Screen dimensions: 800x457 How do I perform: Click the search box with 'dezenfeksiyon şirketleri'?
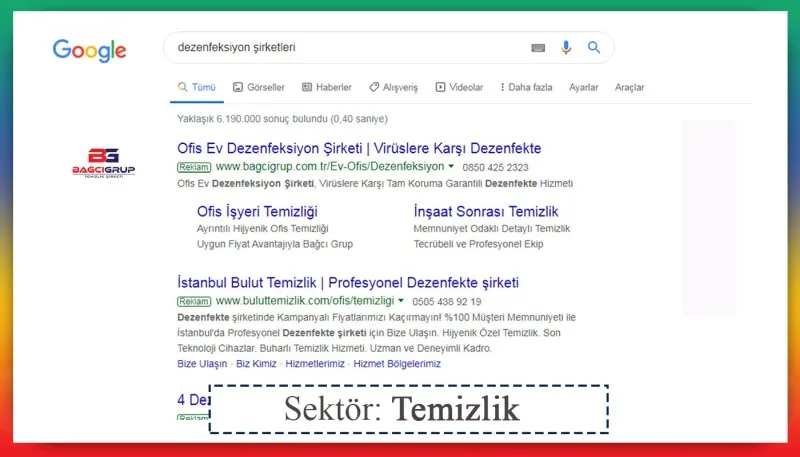(389, 47)
